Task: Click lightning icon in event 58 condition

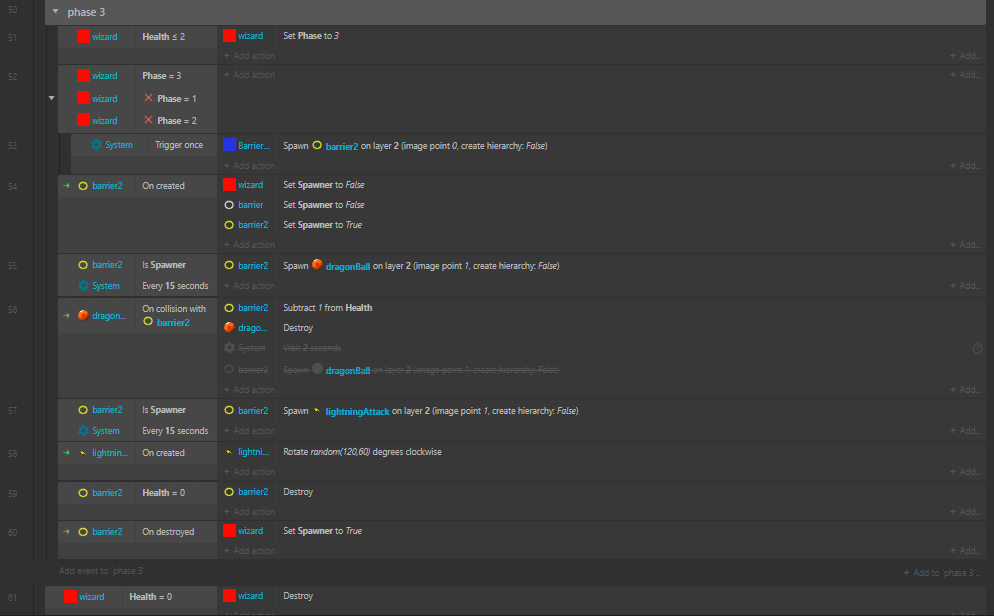Action: pyautogui.click(x=84, y=453)
